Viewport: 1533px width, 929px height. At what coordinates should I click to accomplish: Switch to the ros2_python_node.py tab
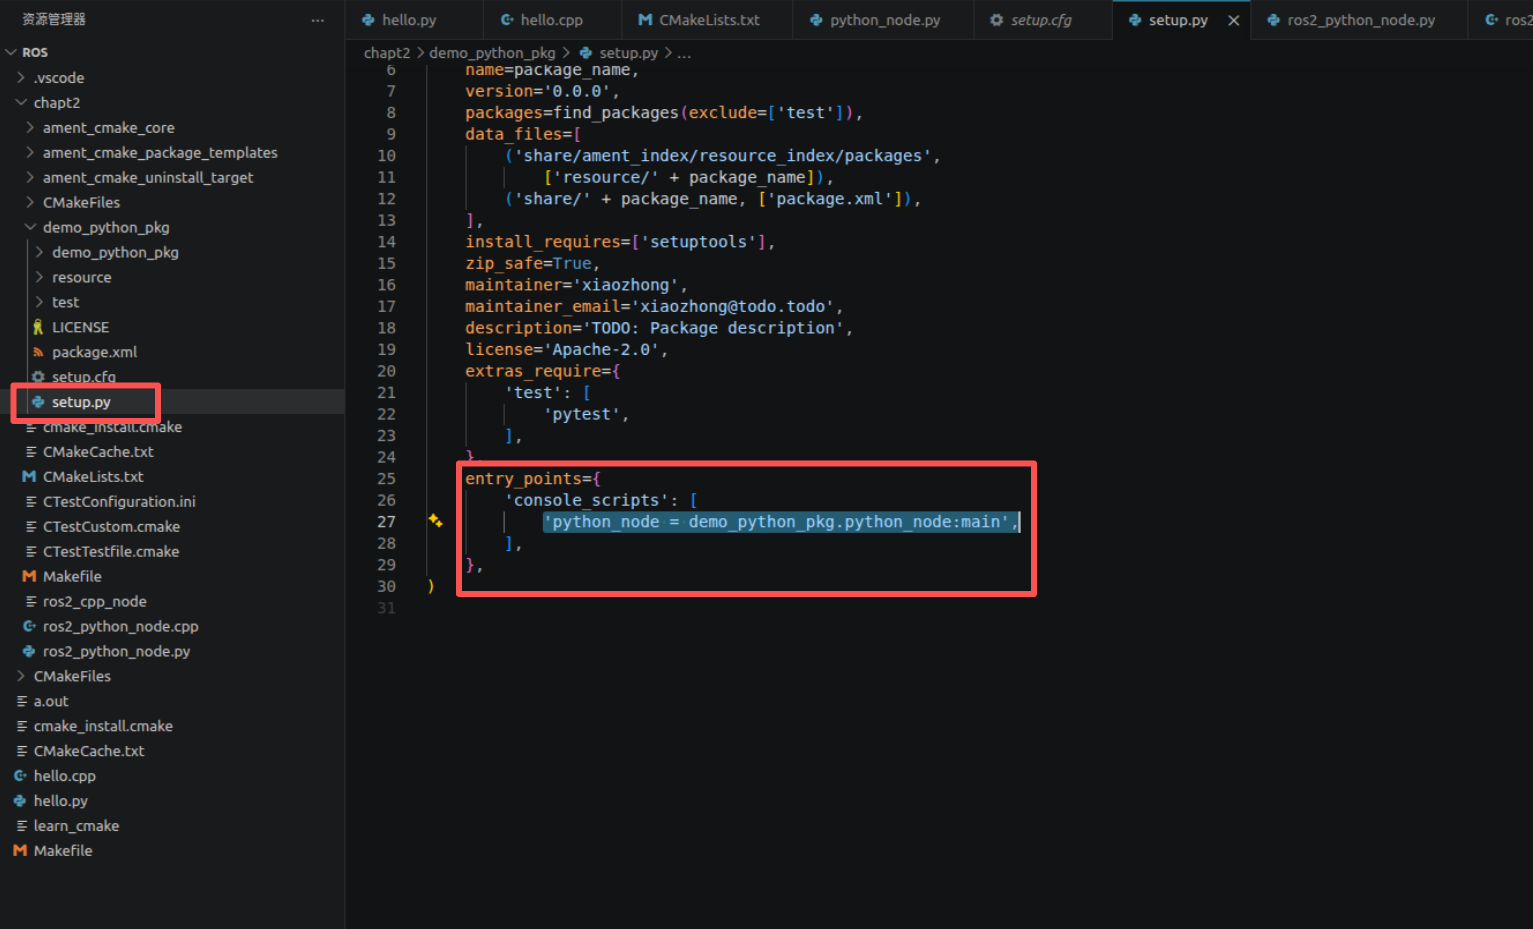tap(1361, 20)
